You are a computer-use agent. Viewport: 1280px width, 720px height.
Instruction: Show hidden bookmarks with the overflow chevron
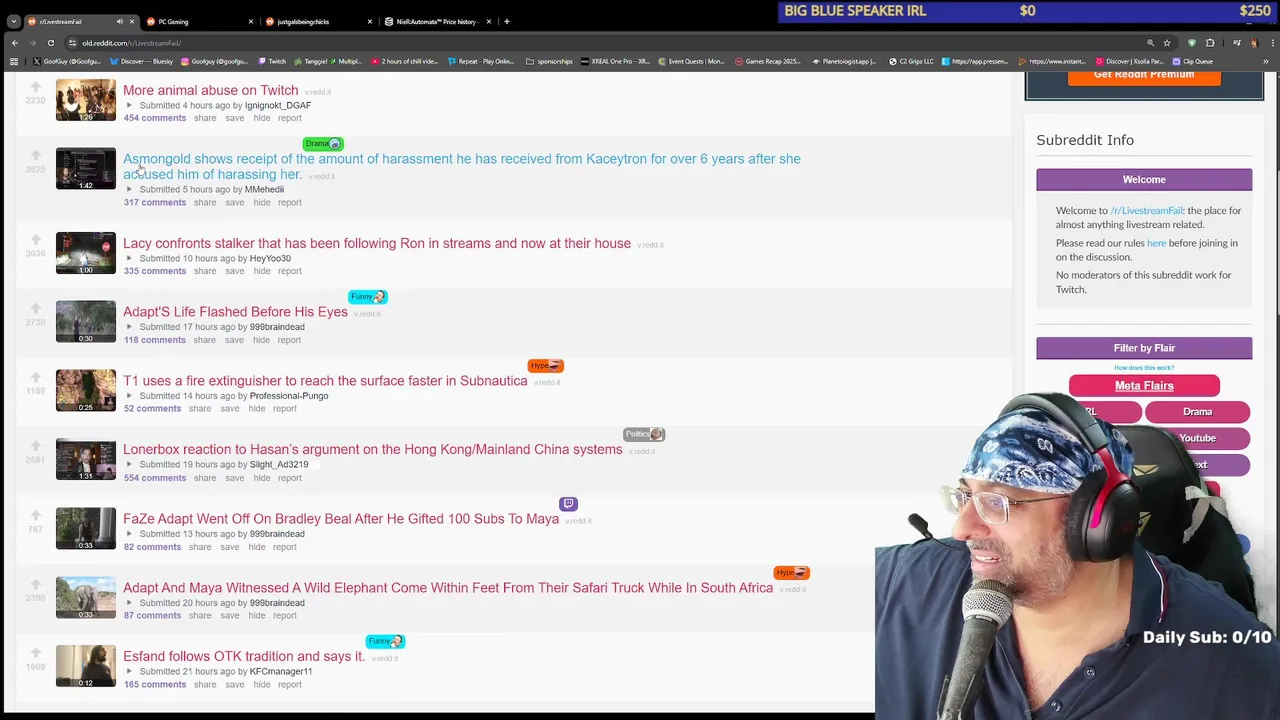(1265, 61)
